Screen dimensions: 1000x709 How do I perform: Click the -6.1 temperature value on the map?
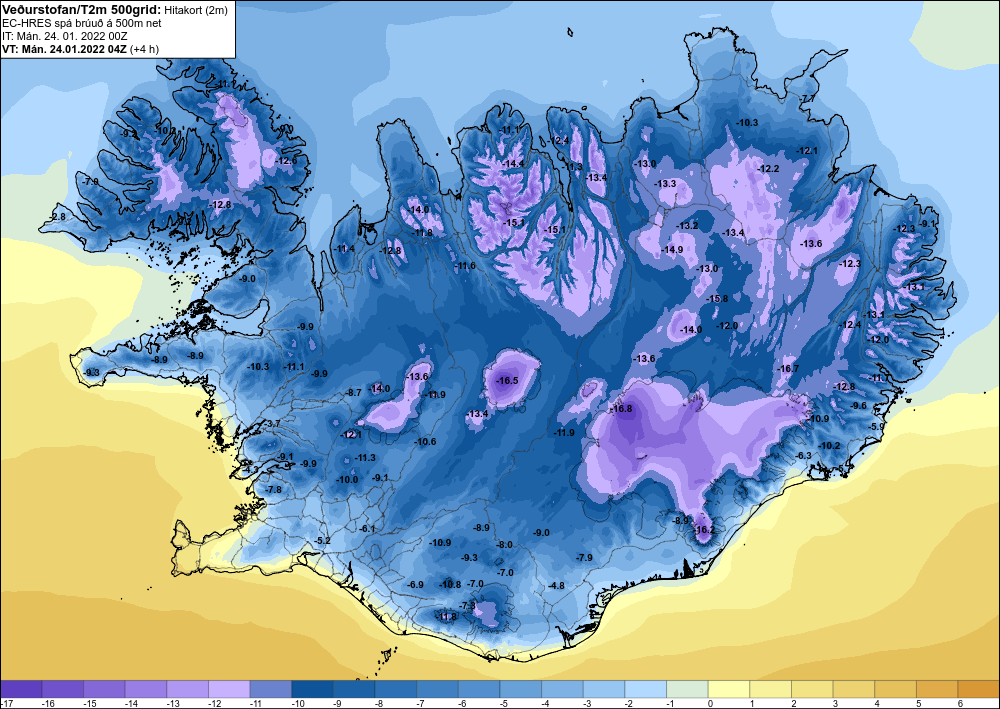pyautogui.click(x=367, y=529)
